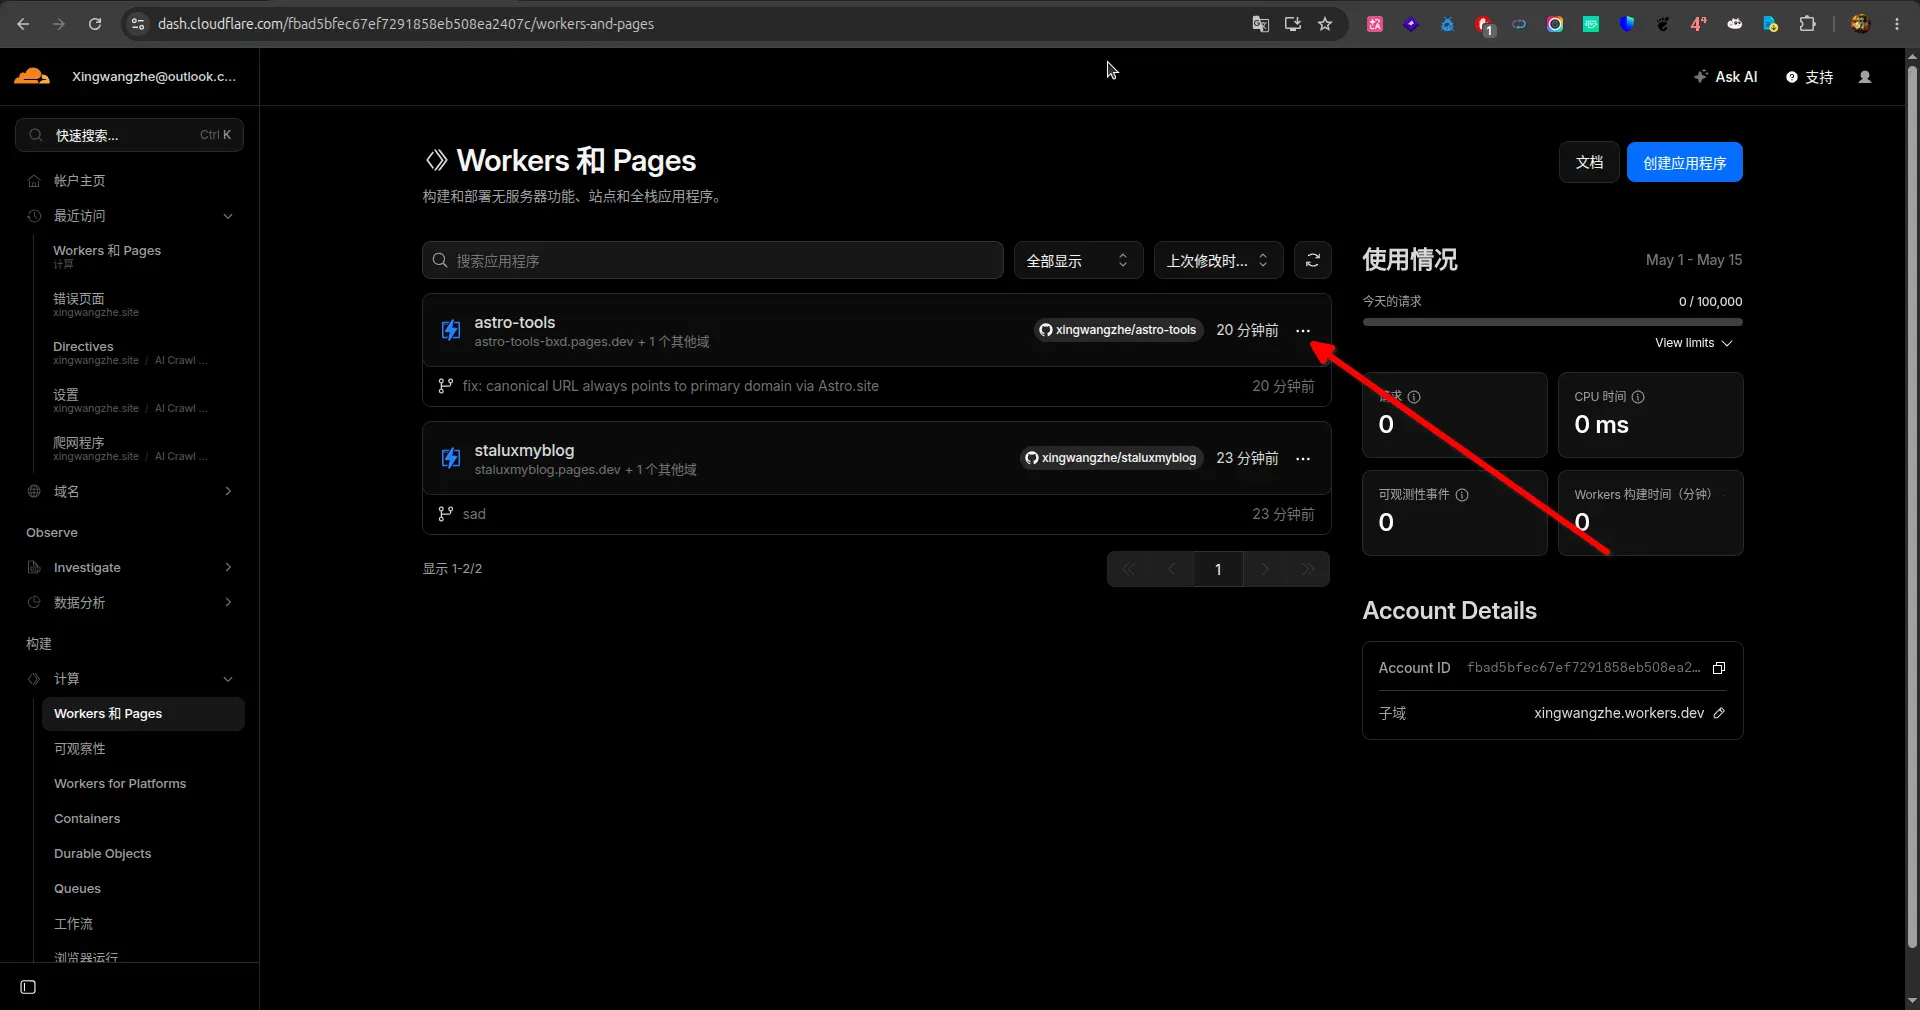Click today's requests usage progress bar

pos(1552,322)
